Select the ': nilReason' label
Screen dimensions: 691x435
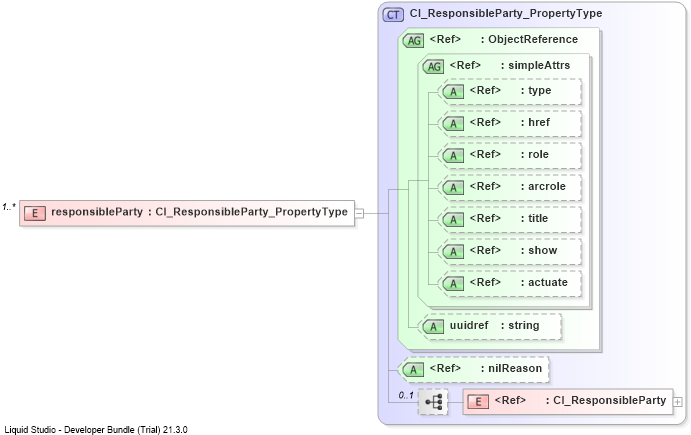[x=511, y=368]
